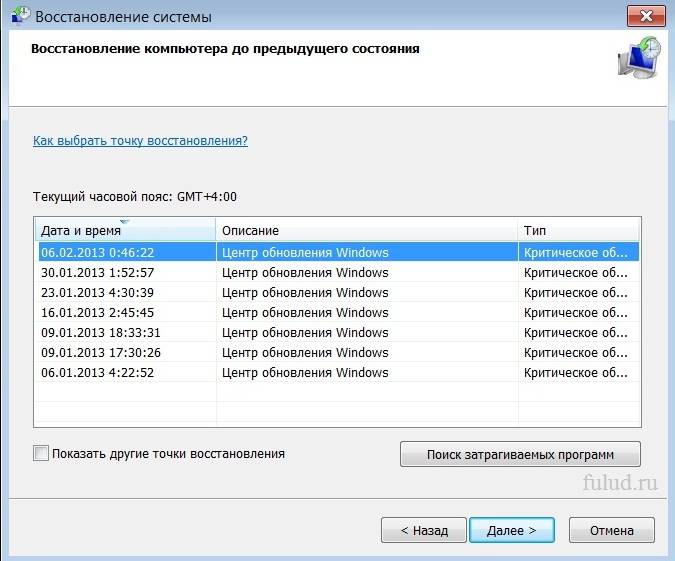Click the sort arrow above 'Дата и время'
The width and height of the screenshot is (675, 561).
pos(125,221)
